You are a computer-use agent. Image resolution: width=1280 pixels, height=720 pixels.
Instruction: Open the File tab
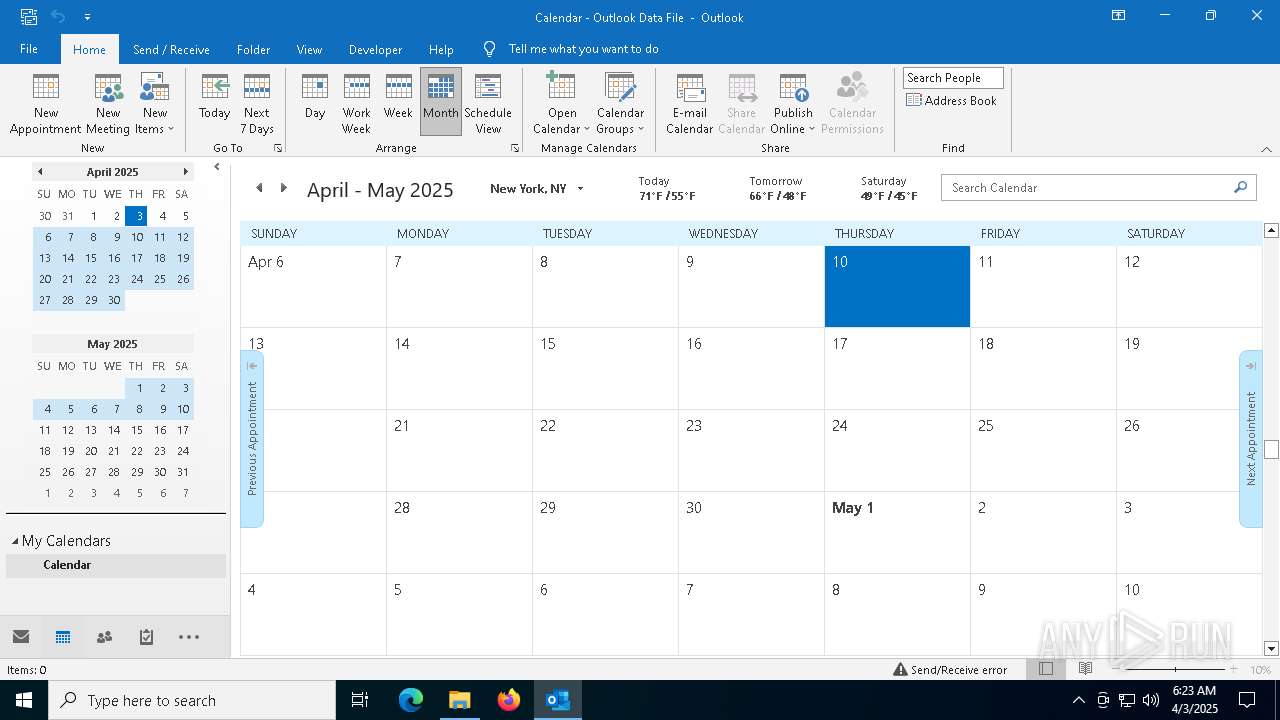click(29, 49)
